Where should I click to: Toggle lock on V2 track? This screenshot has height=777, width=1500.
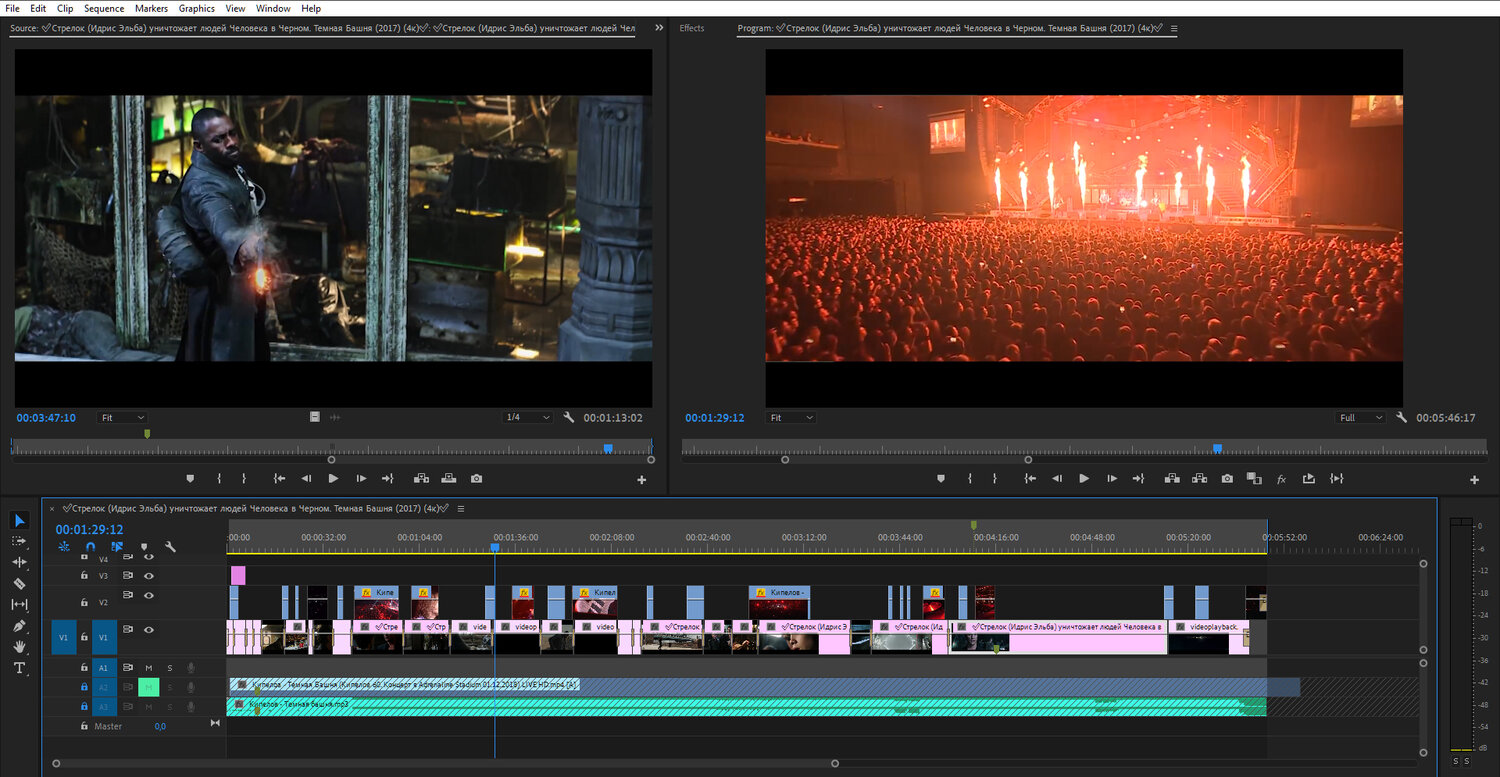pyautogui.click(x=84, y=601)
